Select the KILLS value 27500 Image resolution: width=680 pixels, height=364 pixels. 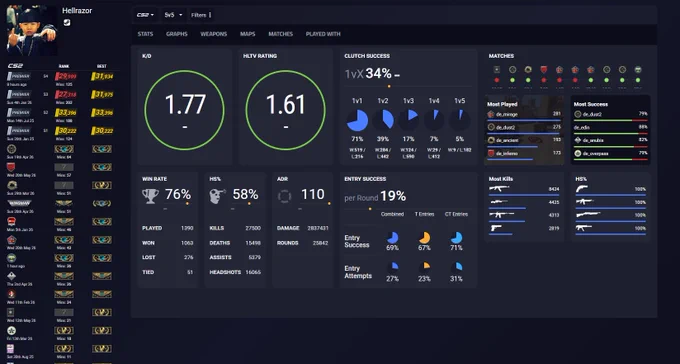[253, 228]
